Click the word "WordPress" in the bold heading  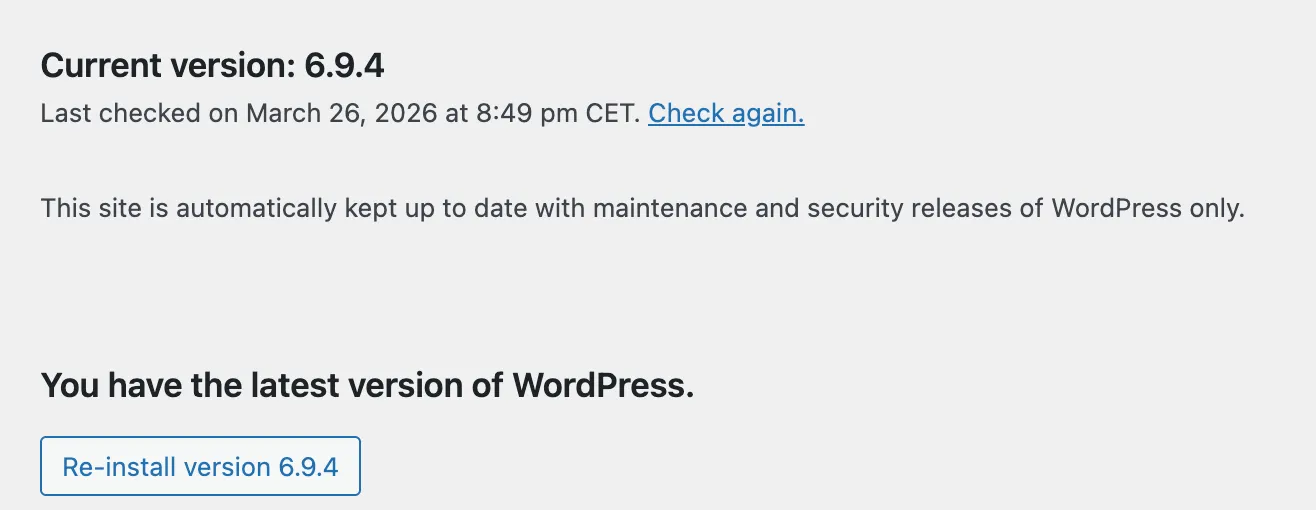click(602, 385)
